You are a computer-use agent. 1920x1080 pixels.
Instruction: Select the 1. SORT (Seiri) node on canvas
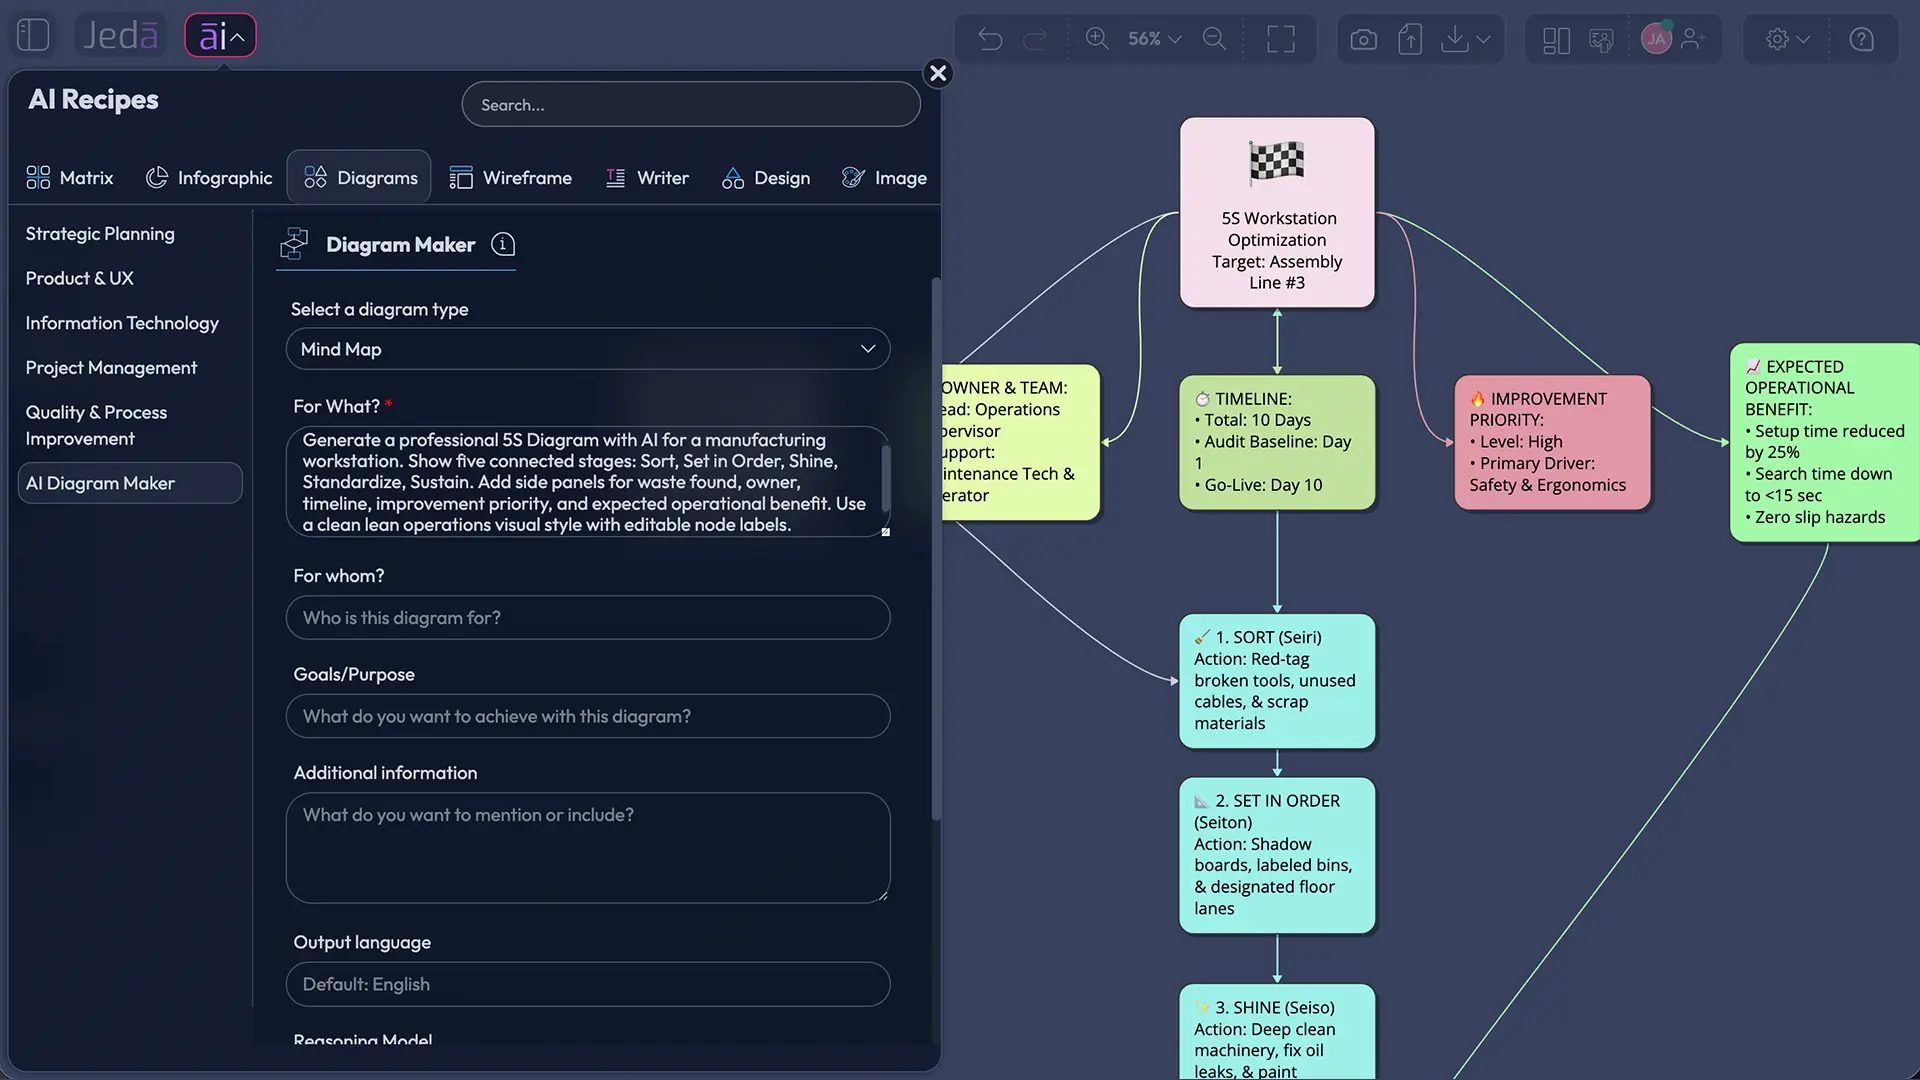1277,681
